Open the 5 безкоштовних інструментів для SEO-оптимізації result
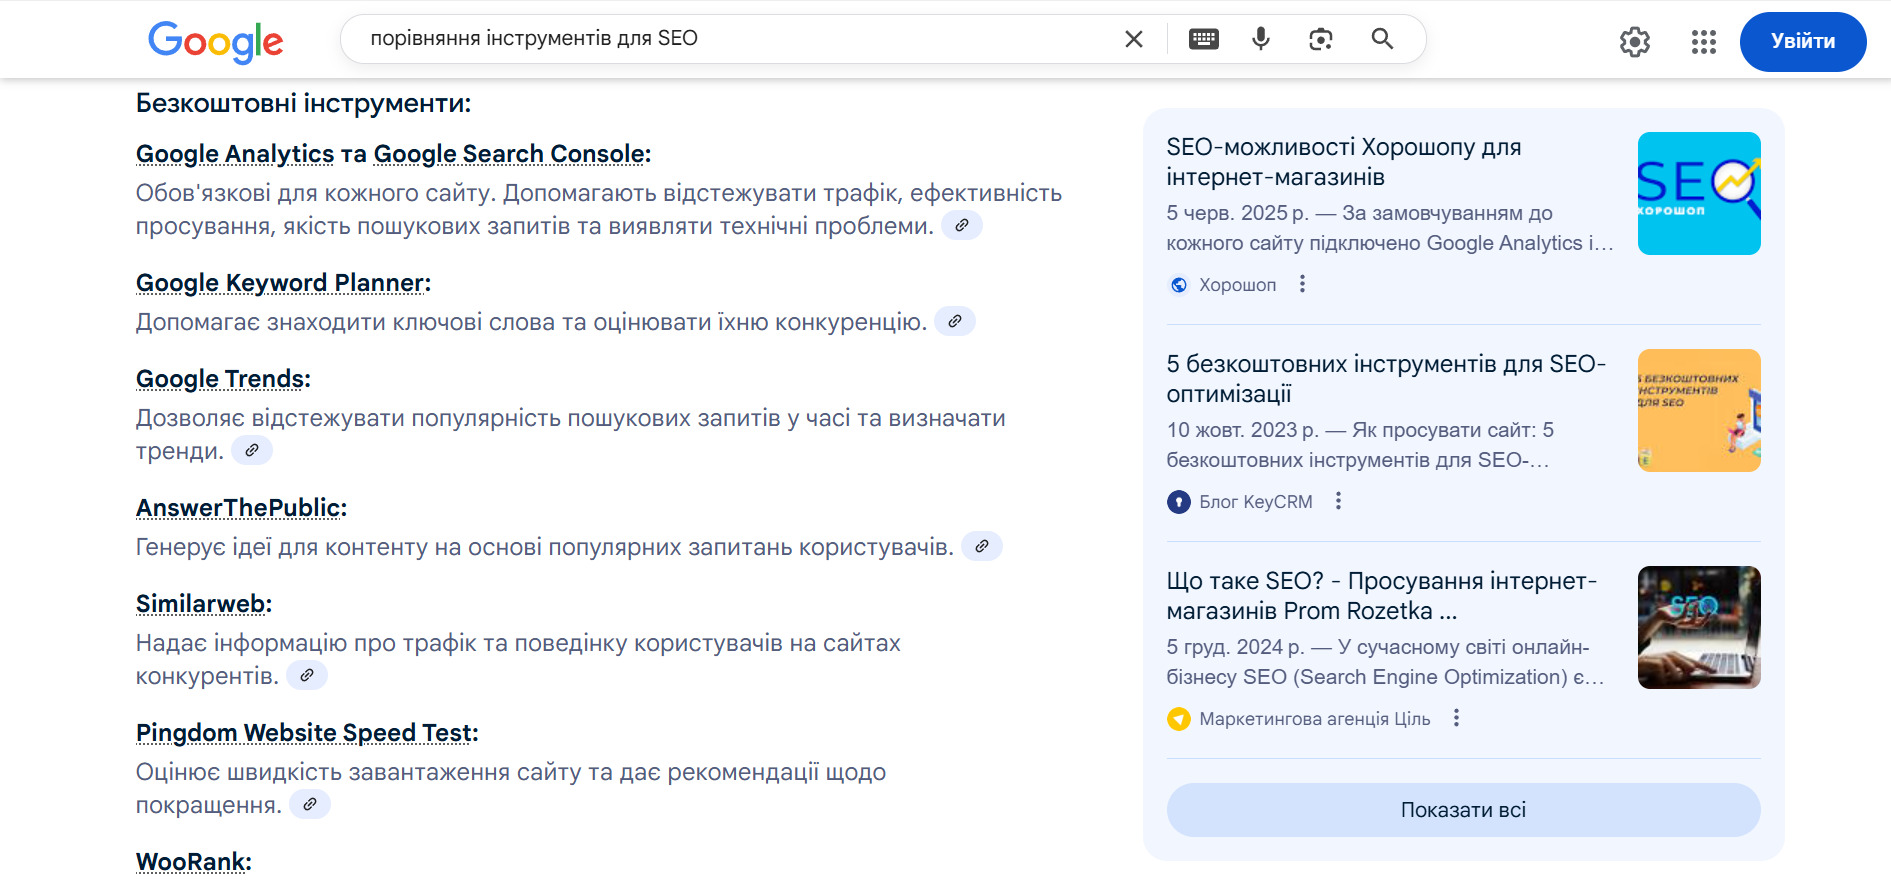1891x887 pixels. 1386,379
